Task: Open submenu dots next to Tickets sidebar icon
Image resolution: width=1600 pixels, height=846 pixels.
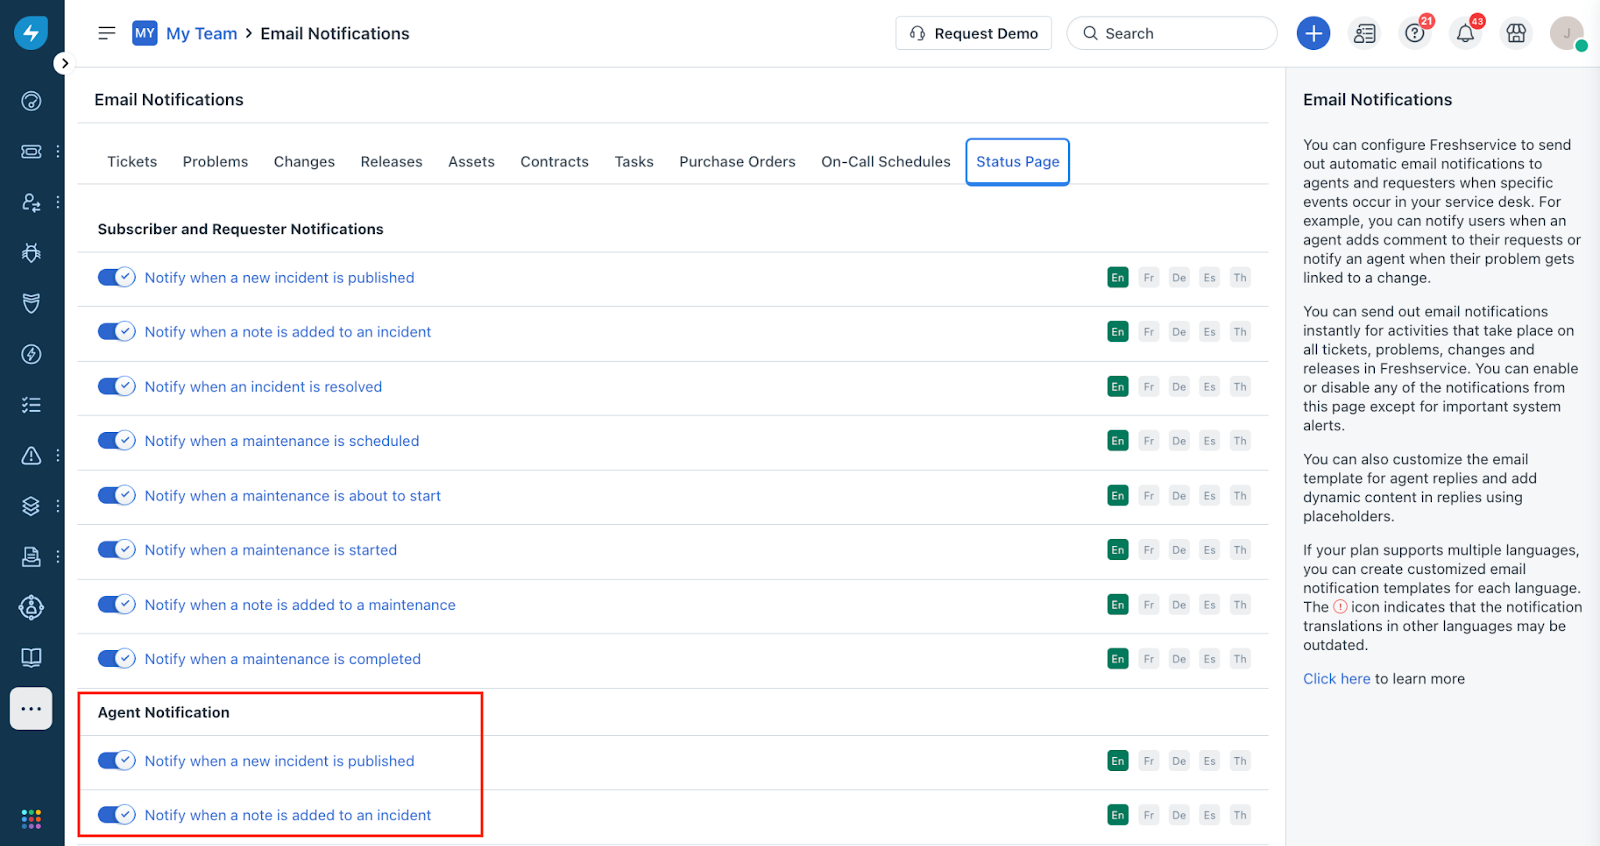Action: pos(58,151)
